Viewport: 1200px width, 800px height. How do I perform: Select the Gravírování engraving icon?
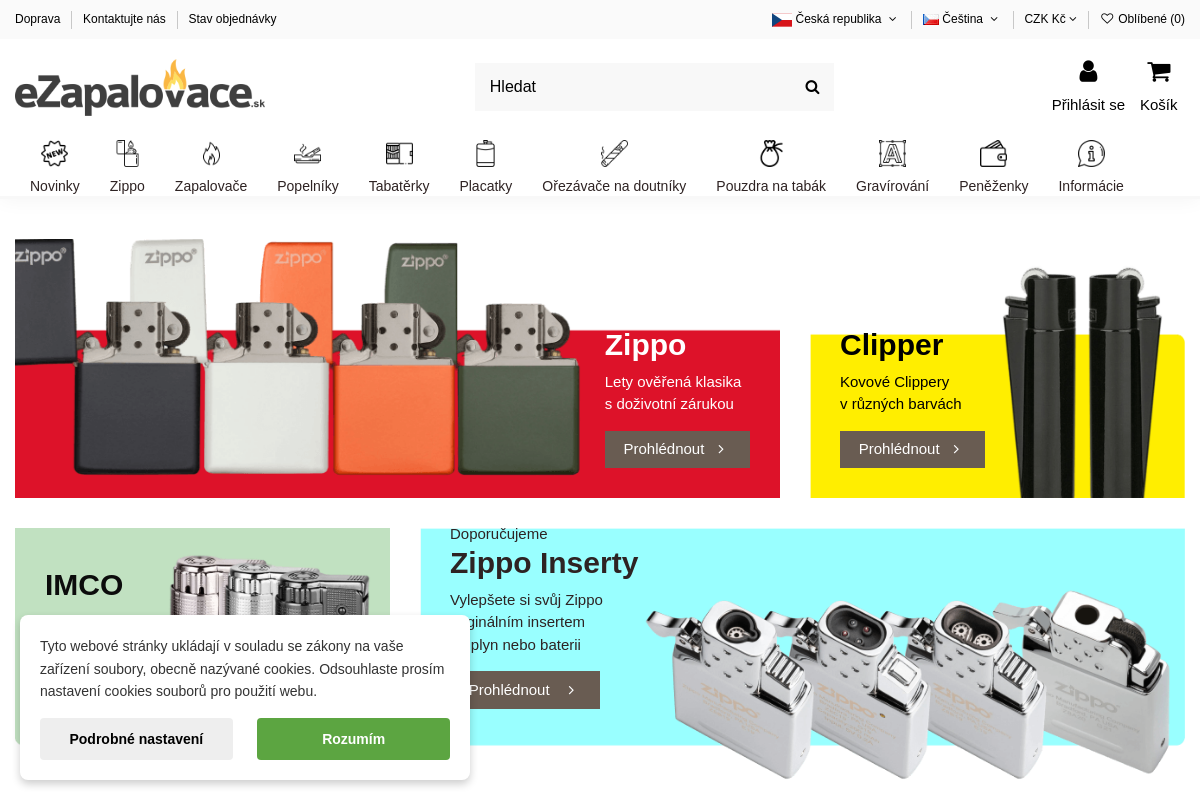pos(892,154)
